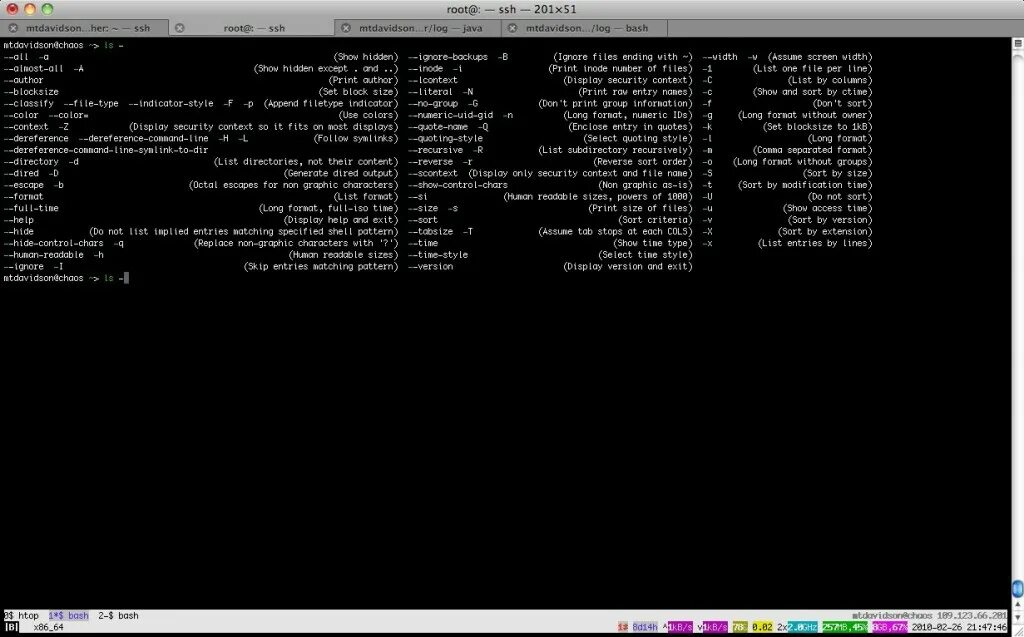Viewport: 1024px width, 637px height.
Task: Click the '--ignore -I' option text
Action: tap(33, 267)
